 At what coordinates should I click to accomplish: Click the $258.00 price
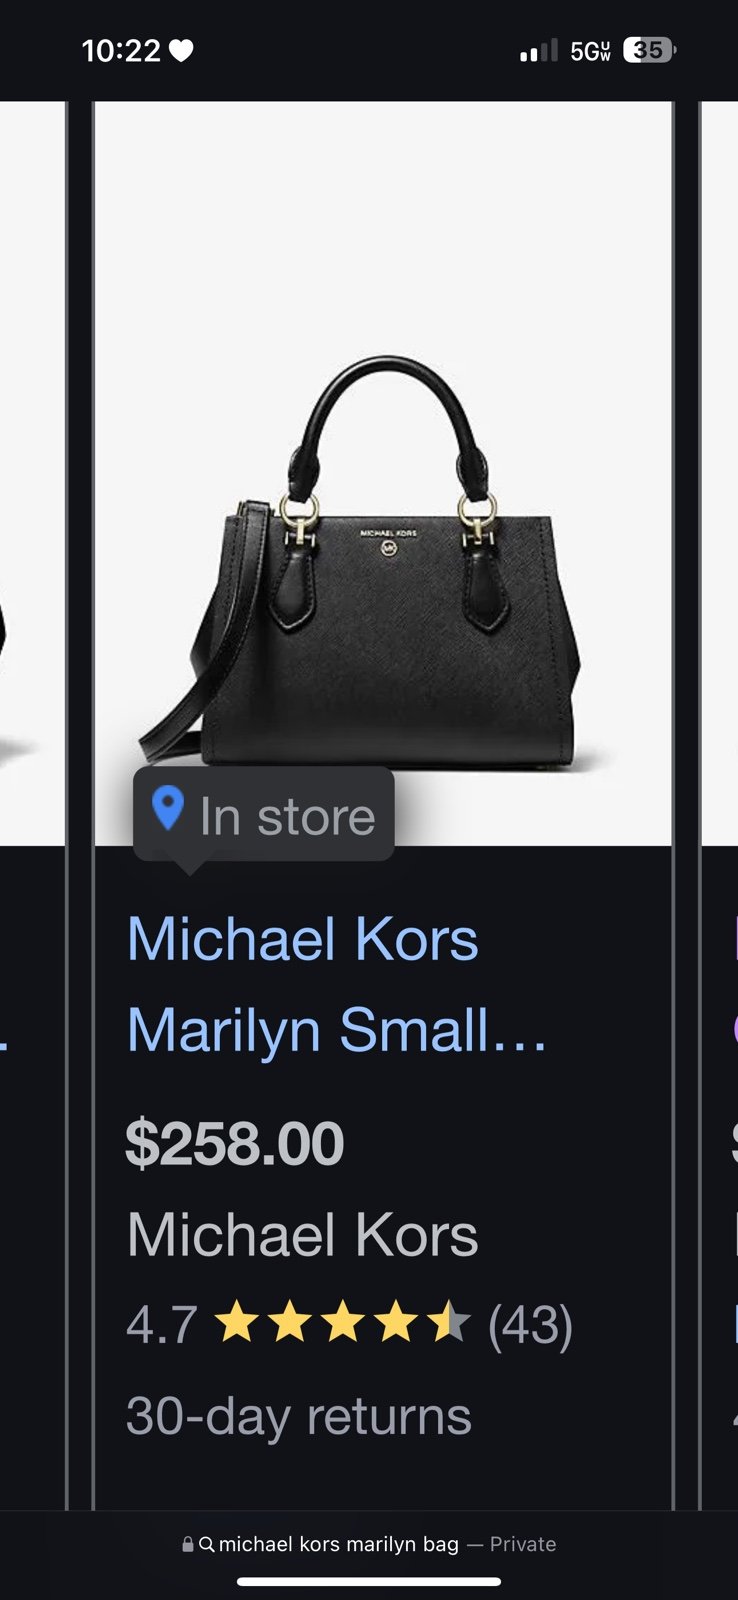[x=235, y=1144]
